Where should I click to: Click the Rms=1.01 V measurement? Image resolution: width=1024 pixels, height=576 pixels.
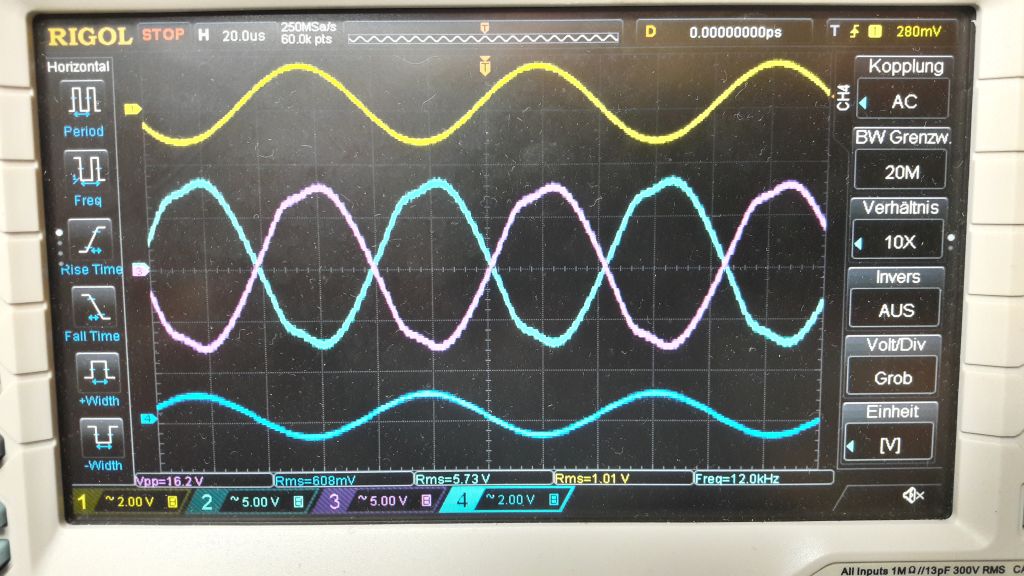[x=624, y=478]
